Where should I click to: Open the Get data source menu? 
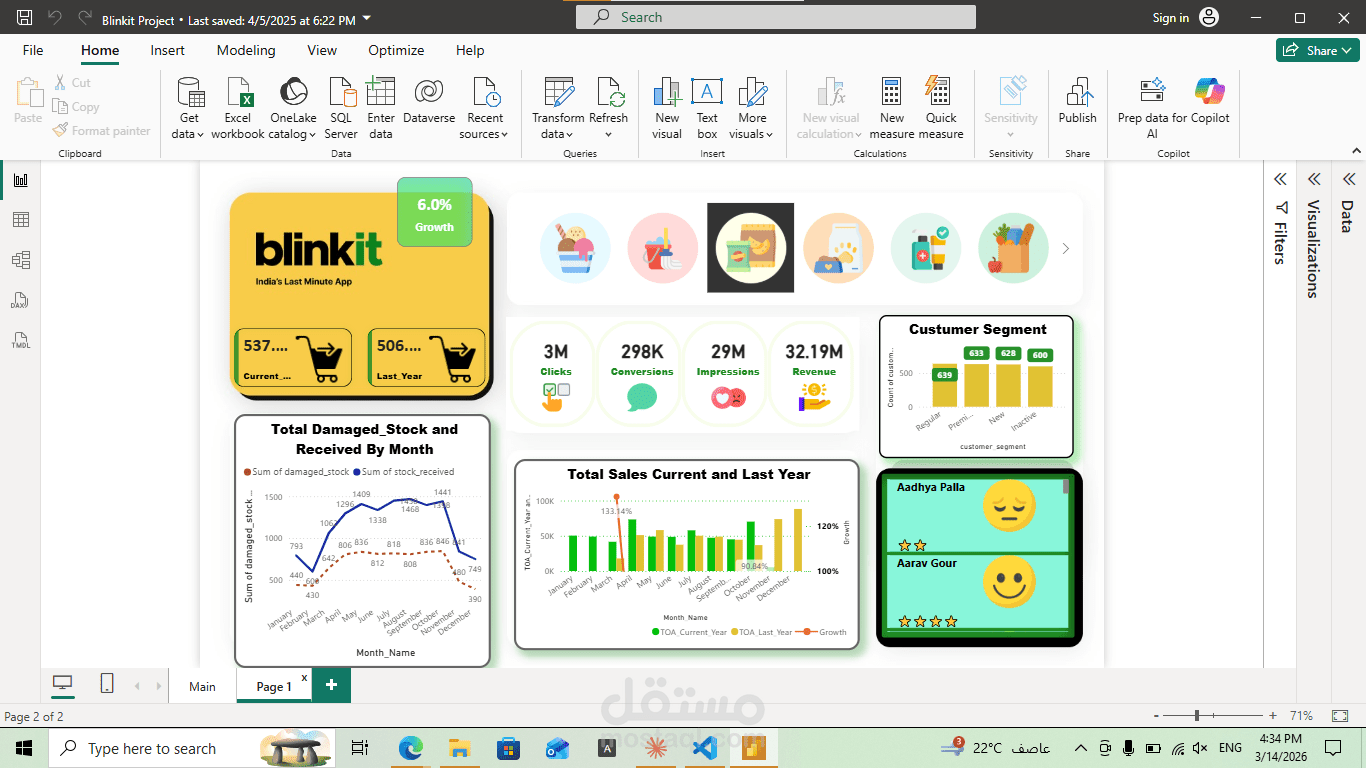tap(188, 108)
